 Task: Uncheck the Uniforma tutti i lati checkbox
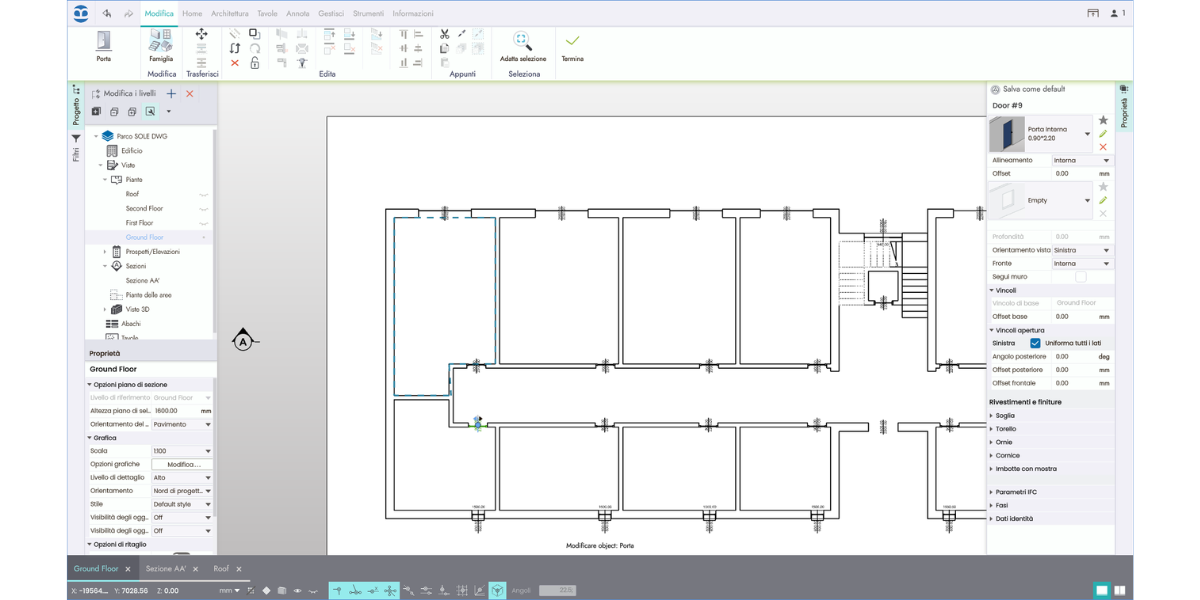point(1035,343)
